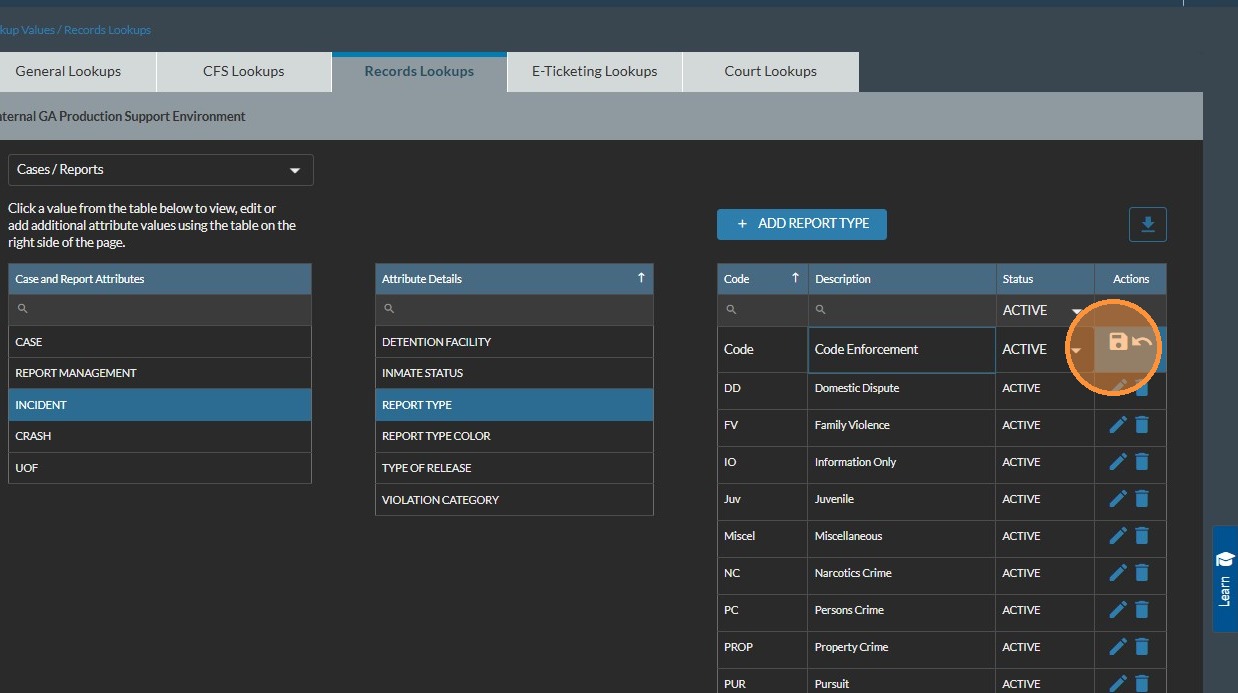
Task: Edit the Family Violence row with pencil icon
Action: click(x=1118, y=425)
